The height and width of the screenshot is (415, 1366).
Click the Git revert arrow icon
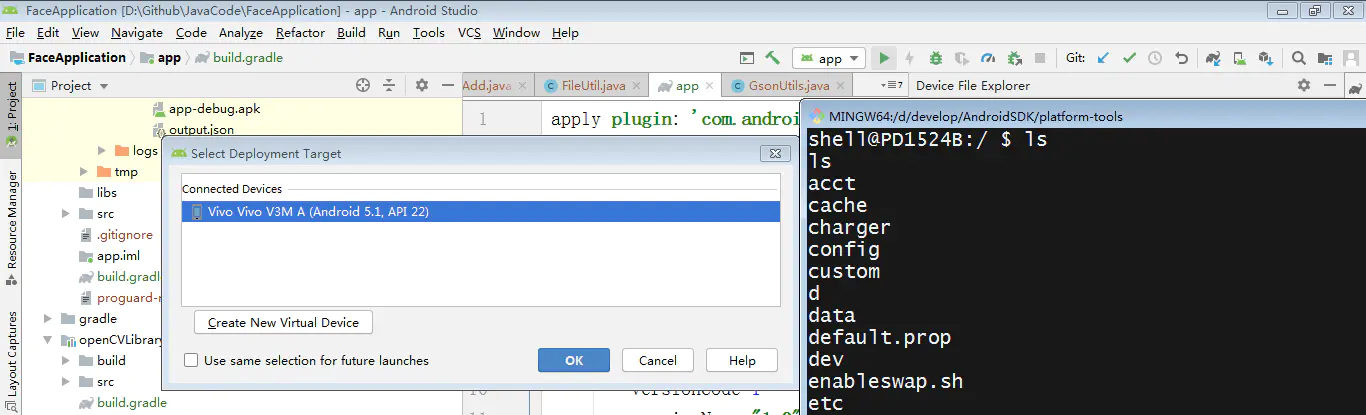click(x=1181, y=58)
